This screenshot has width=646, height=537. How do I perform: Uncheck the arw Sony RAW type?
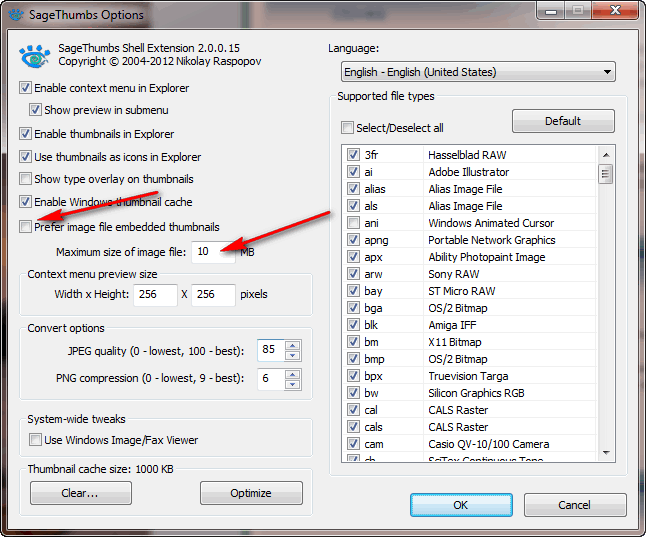(x=353, y=274)
